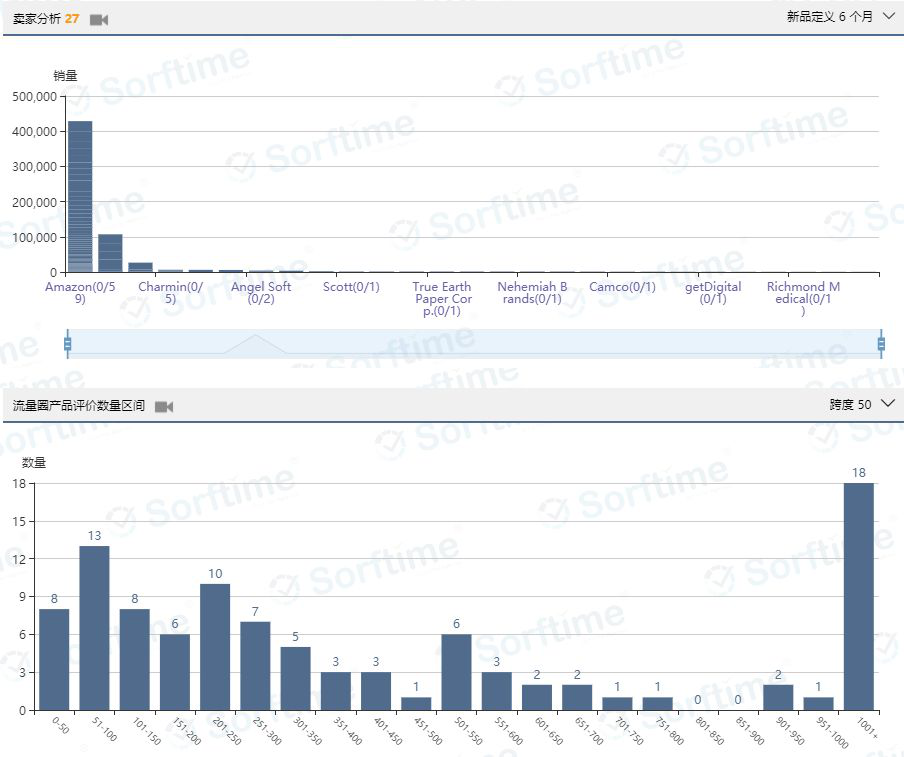Click the video icon beside 流量圈产品评价数量区间
904x757 pixels.
(164, 406)
